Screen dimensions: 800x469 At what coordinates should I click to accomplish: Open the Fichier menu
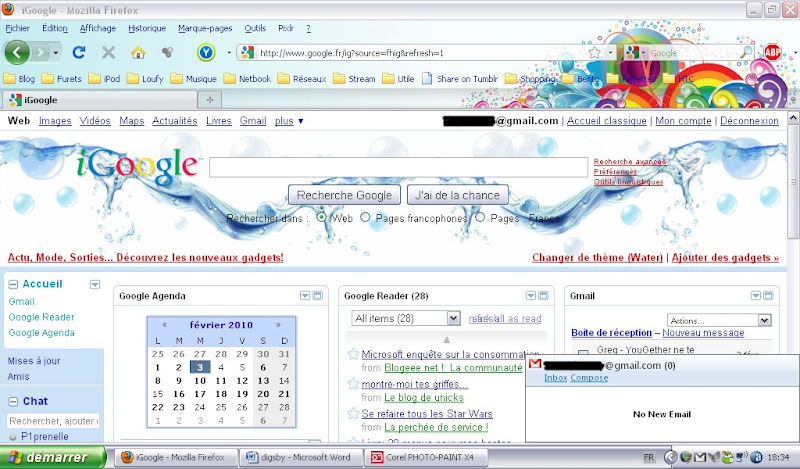(x=17, y=28)
